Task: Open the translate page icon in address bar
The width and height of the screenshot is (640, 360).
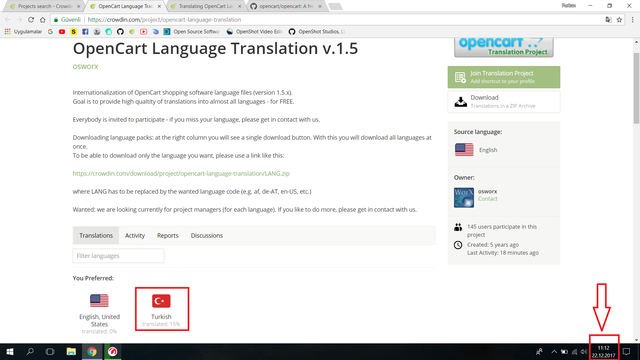Action: 608,20
